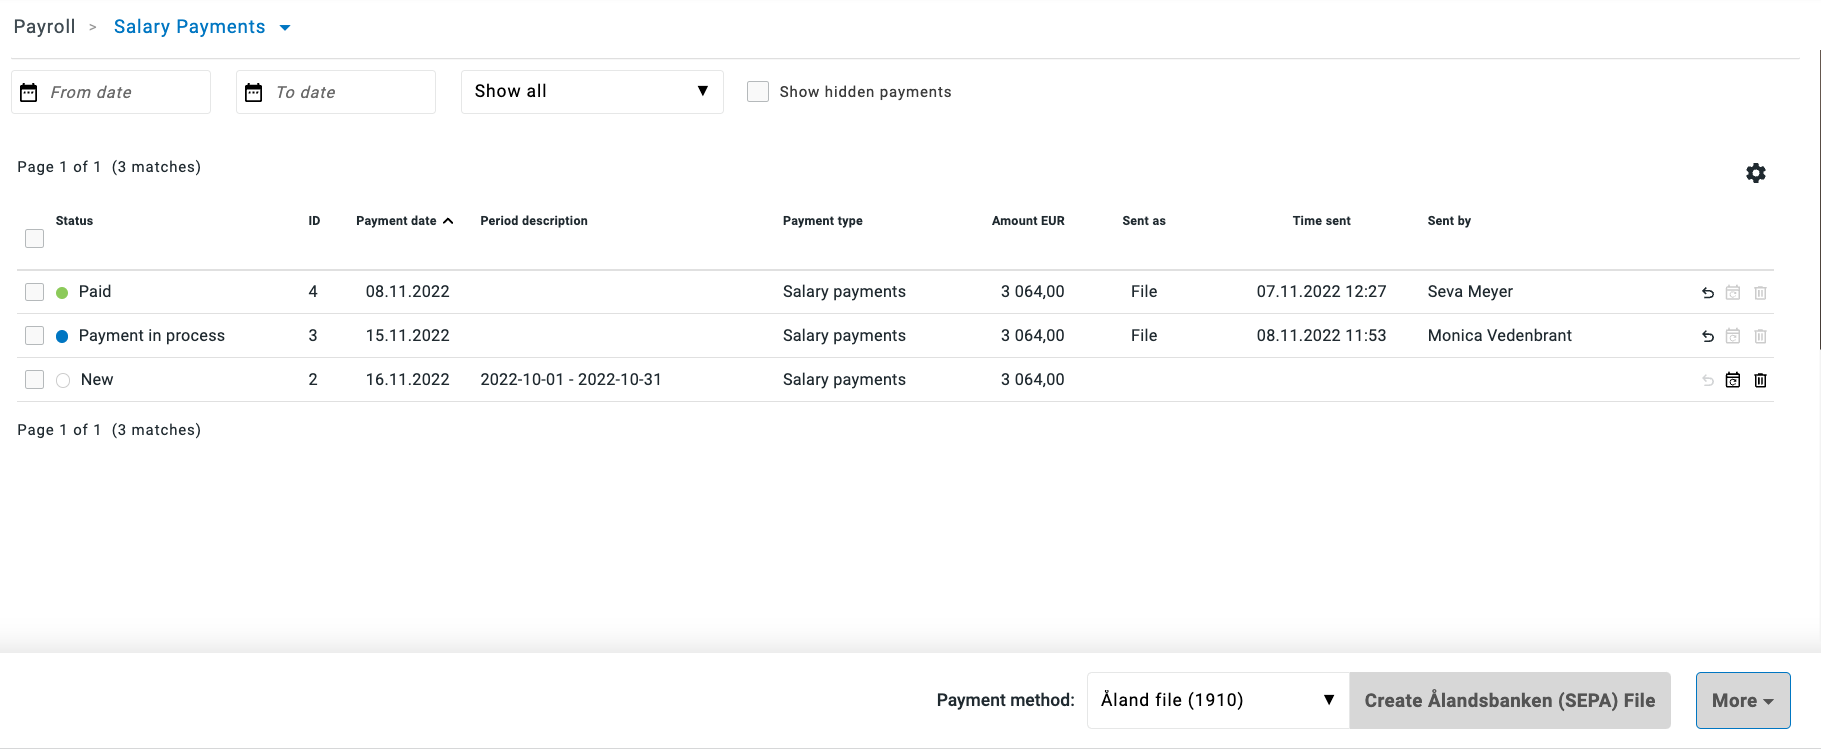Click the To date calendar icon
This screenshot has width=1821, height=749.
click(254, 92)
